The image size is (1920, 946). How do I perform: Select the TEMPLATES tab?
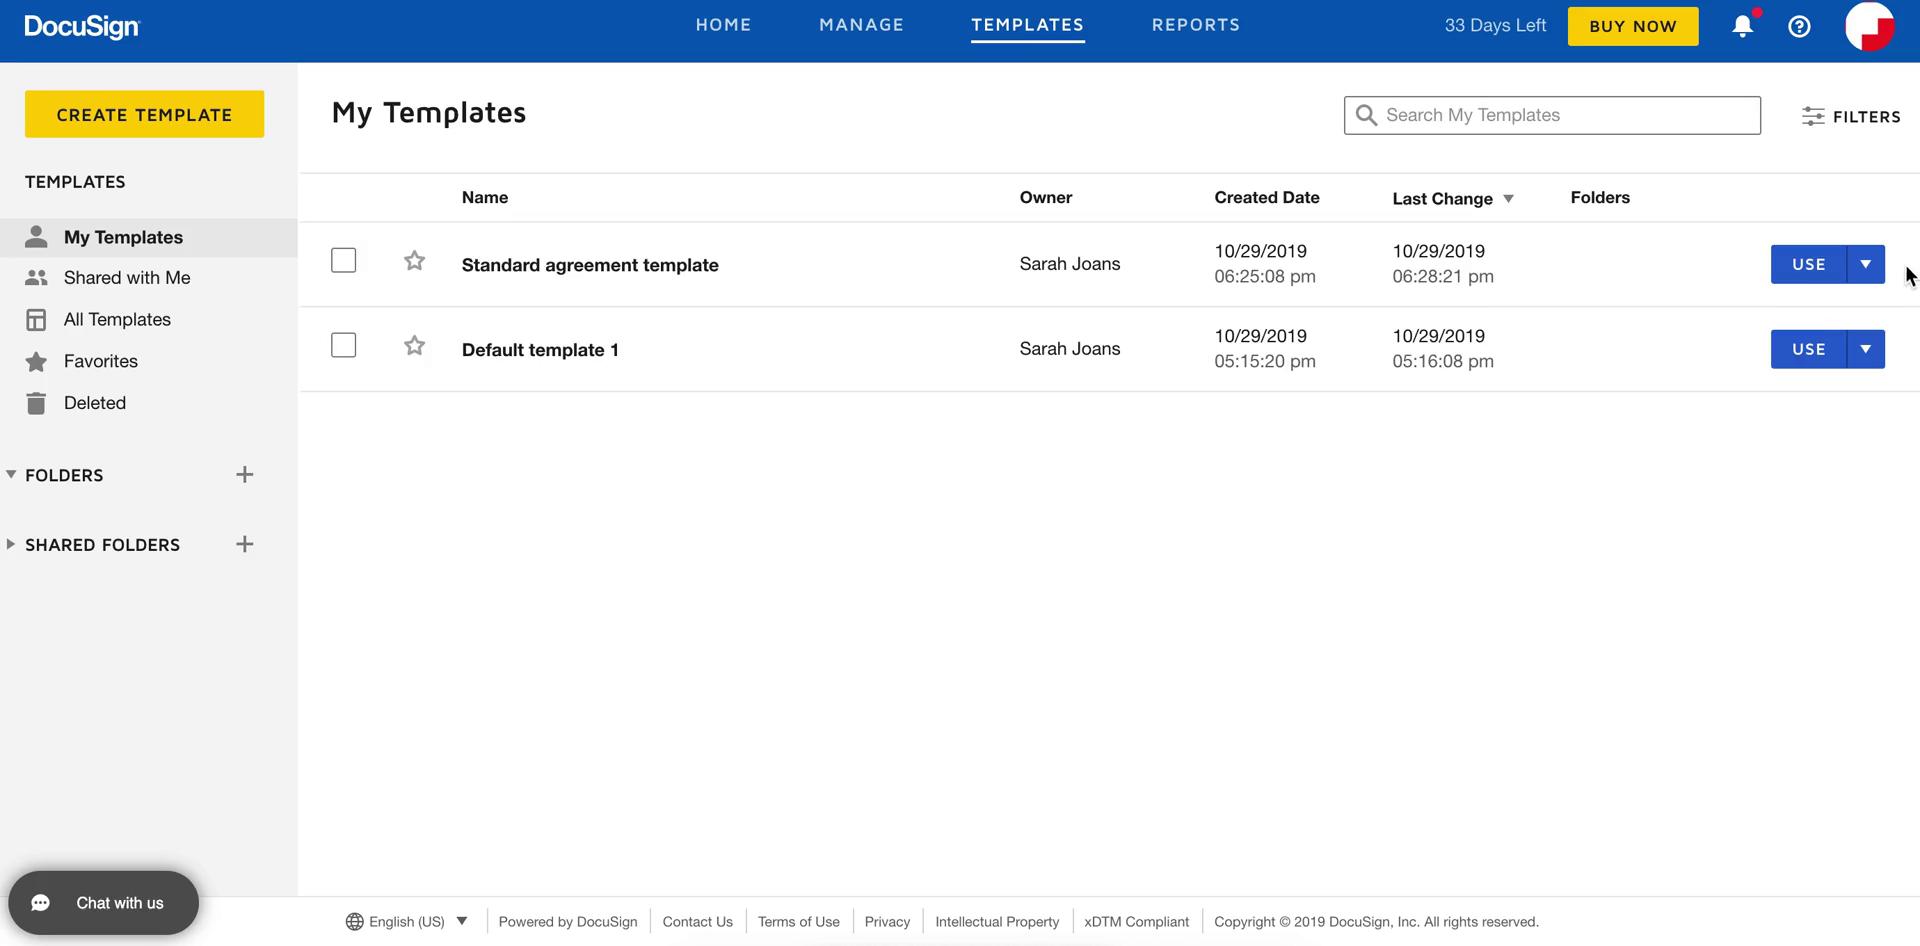point(1027,25)
